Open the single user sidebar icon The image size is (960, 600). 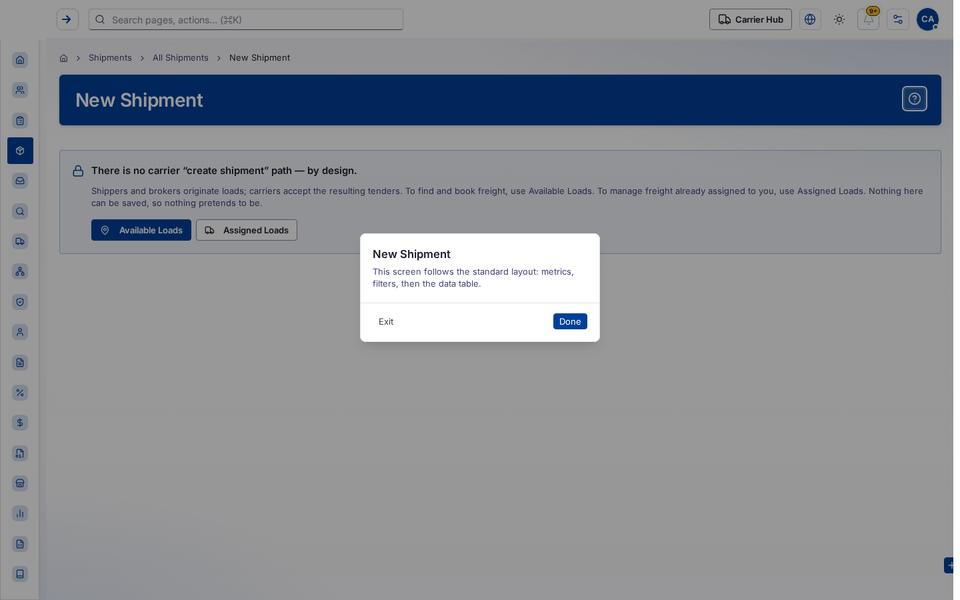click(x=20, y=332)
